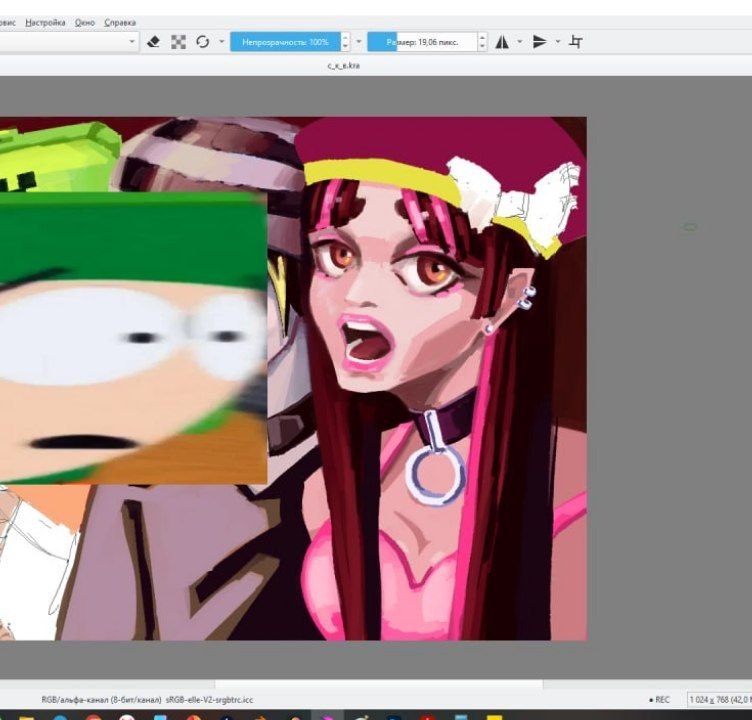Toggle vertical mirror tool
752x720 pixels.
pos(540,42)
